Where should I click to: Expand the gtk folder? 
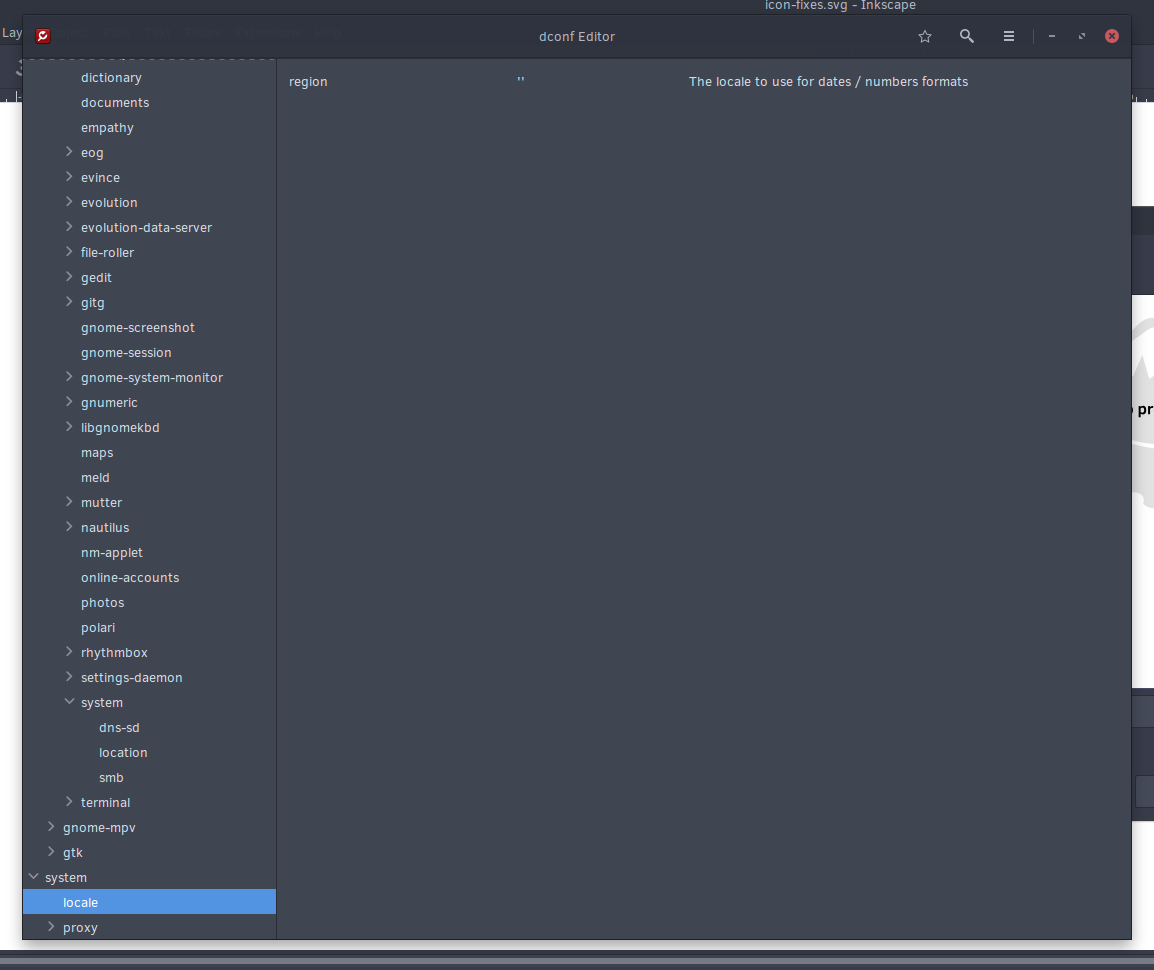pyautogui.click(x=51, y=852)
